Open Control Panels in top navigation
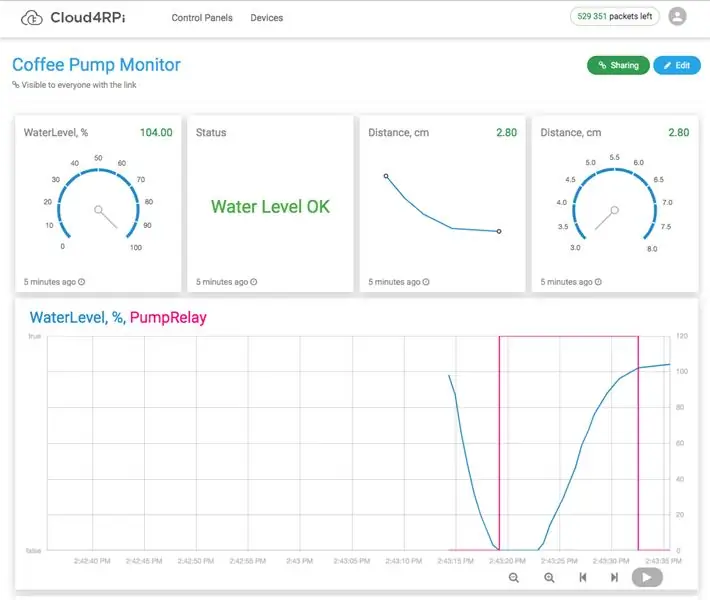Image resolution: width=710 pixels, height=600 pixels. coord(202,18)
